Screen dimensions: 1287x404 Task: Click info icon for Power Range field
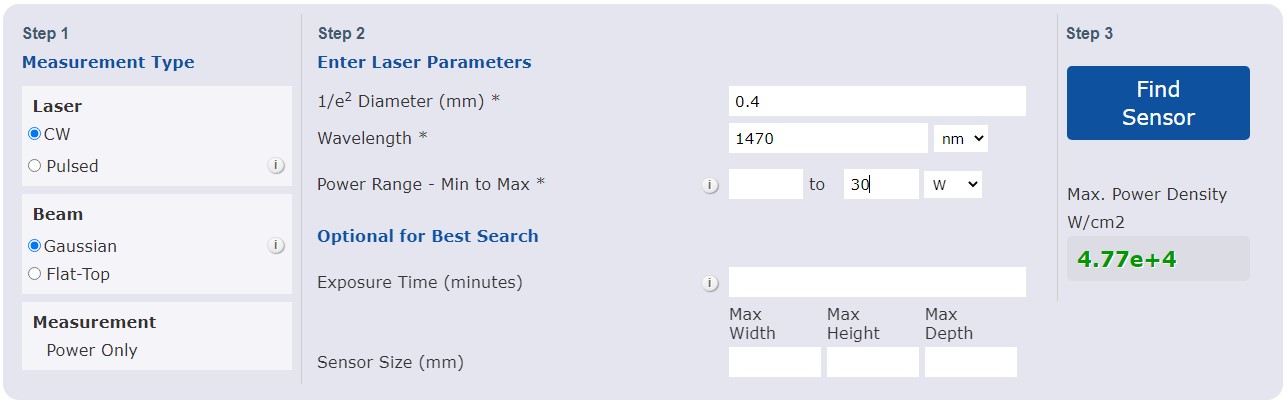coord(710,185)
